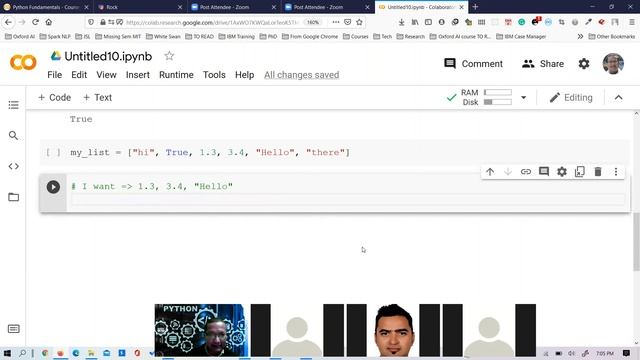Click the notebook title Untitled10.ipynb
640x360 pixels.
click(x=108, y=56)
